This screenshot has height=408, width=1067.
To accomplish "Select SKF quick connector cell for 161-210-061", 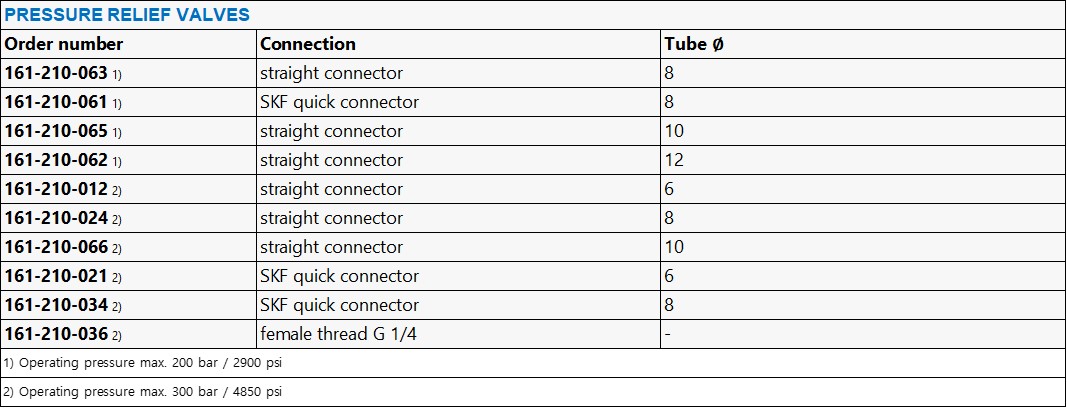I will (x=339, y=102).
